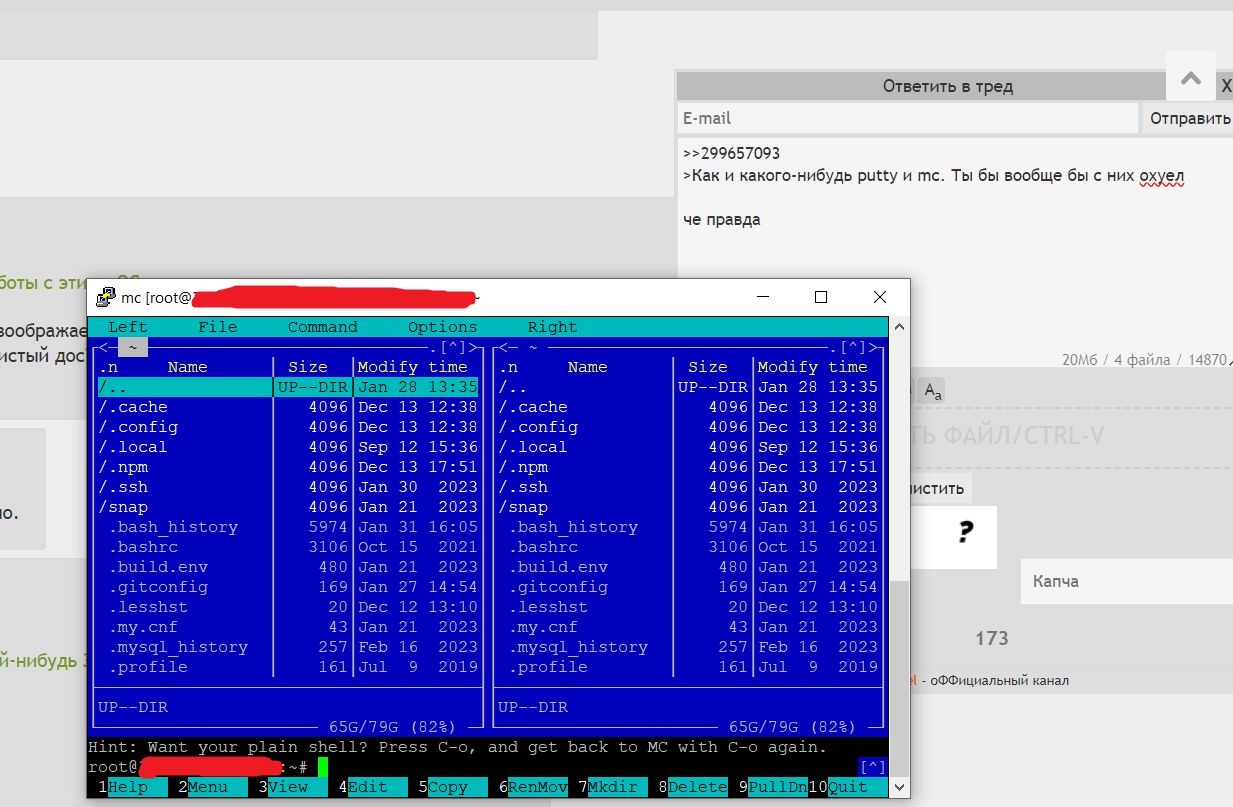1233x807 pixels.
Task: Click the PuTTY icon in title bar
Action: 105,297
